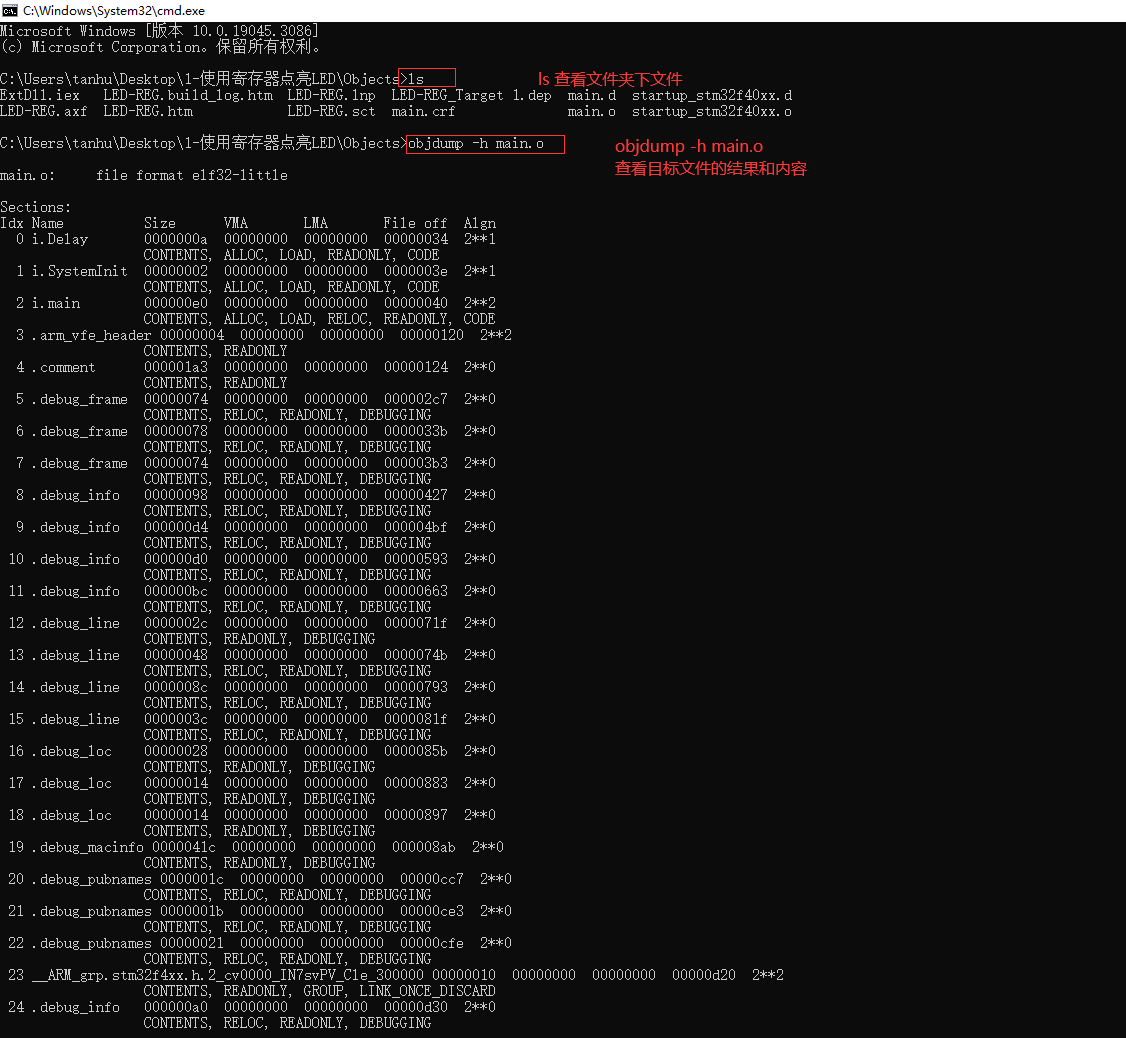Click size 000000d4 in row 9
Screen dimensions: 1126x1038
176,527
